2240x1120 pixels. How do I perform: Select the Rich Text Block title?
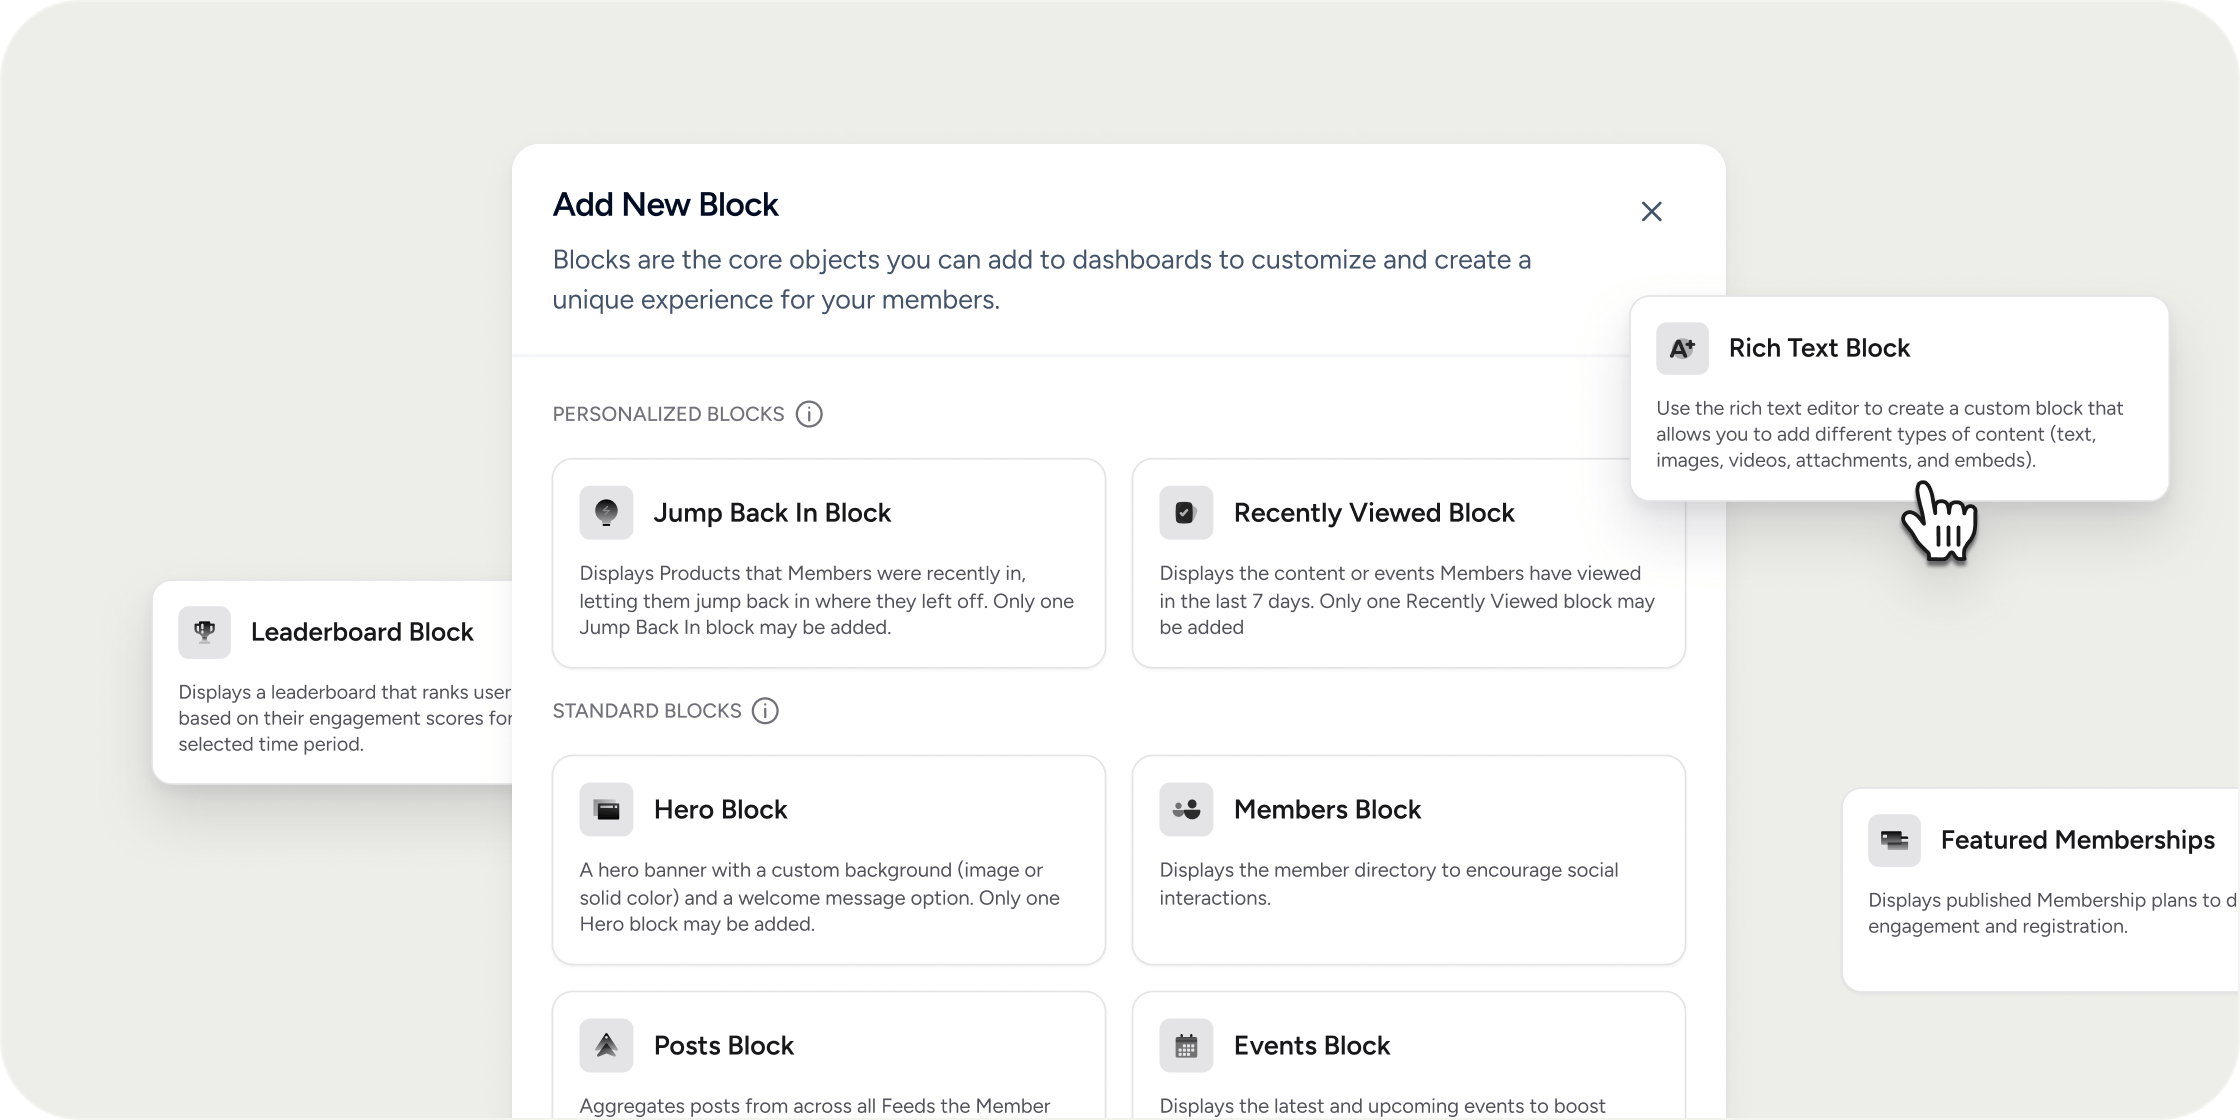pos(1819,348)
